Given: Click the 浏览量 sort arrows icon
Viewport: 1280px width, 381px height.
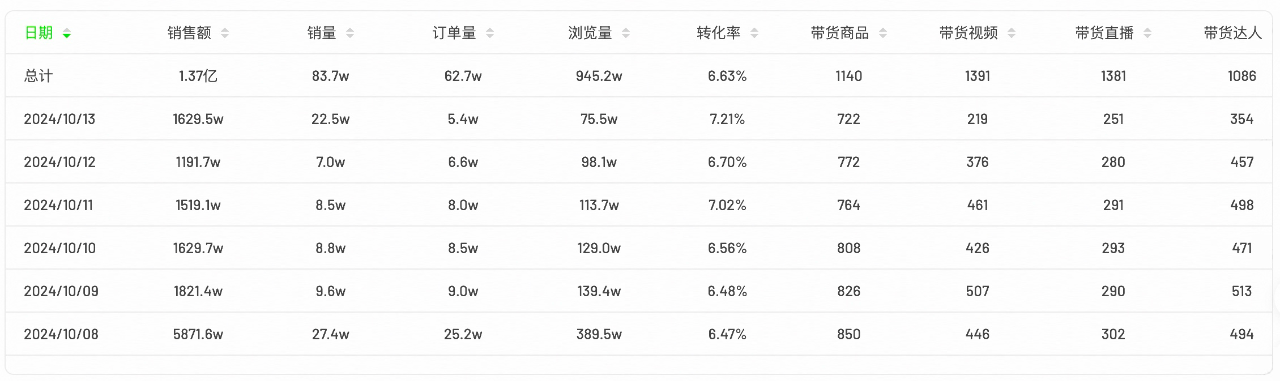Looking at the screenshot, I should [x=626, y=33].
